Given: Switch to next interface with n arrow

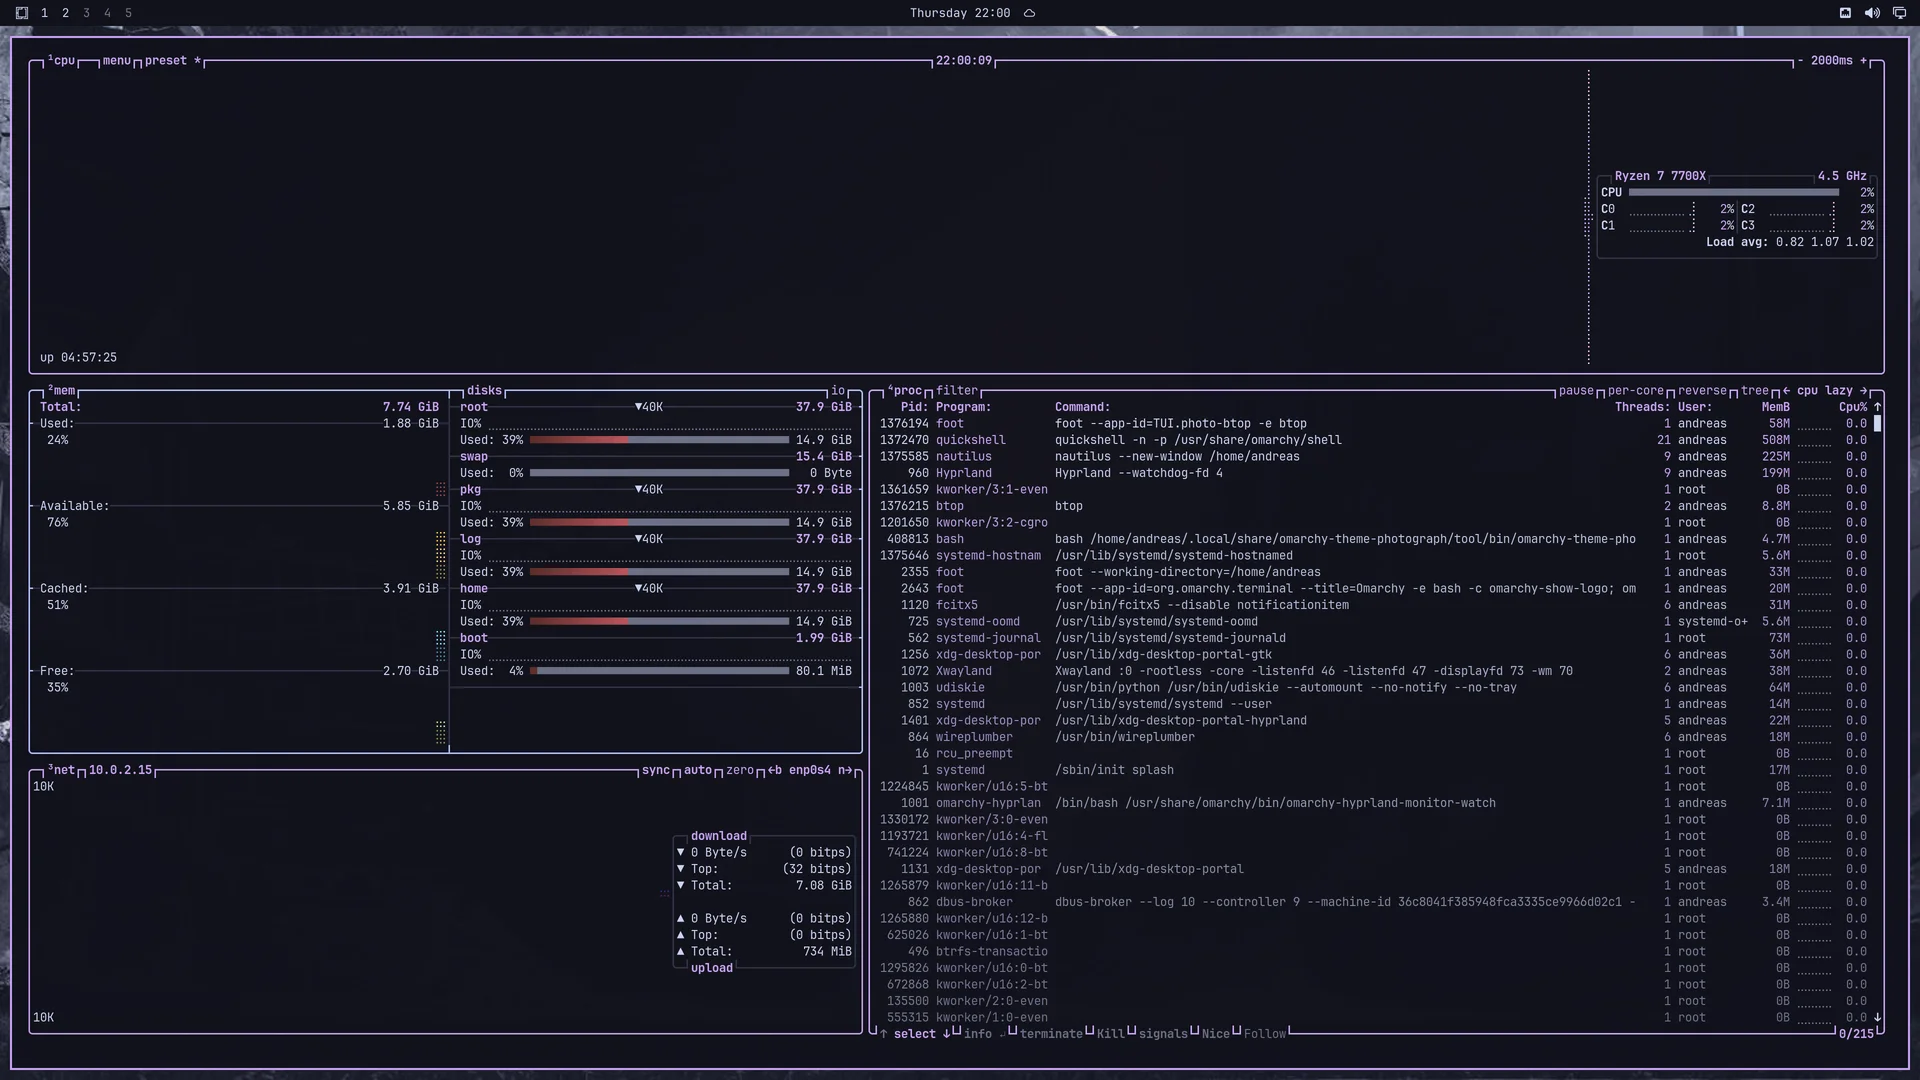Looking at the screenshot, I should tap(845, 770).
